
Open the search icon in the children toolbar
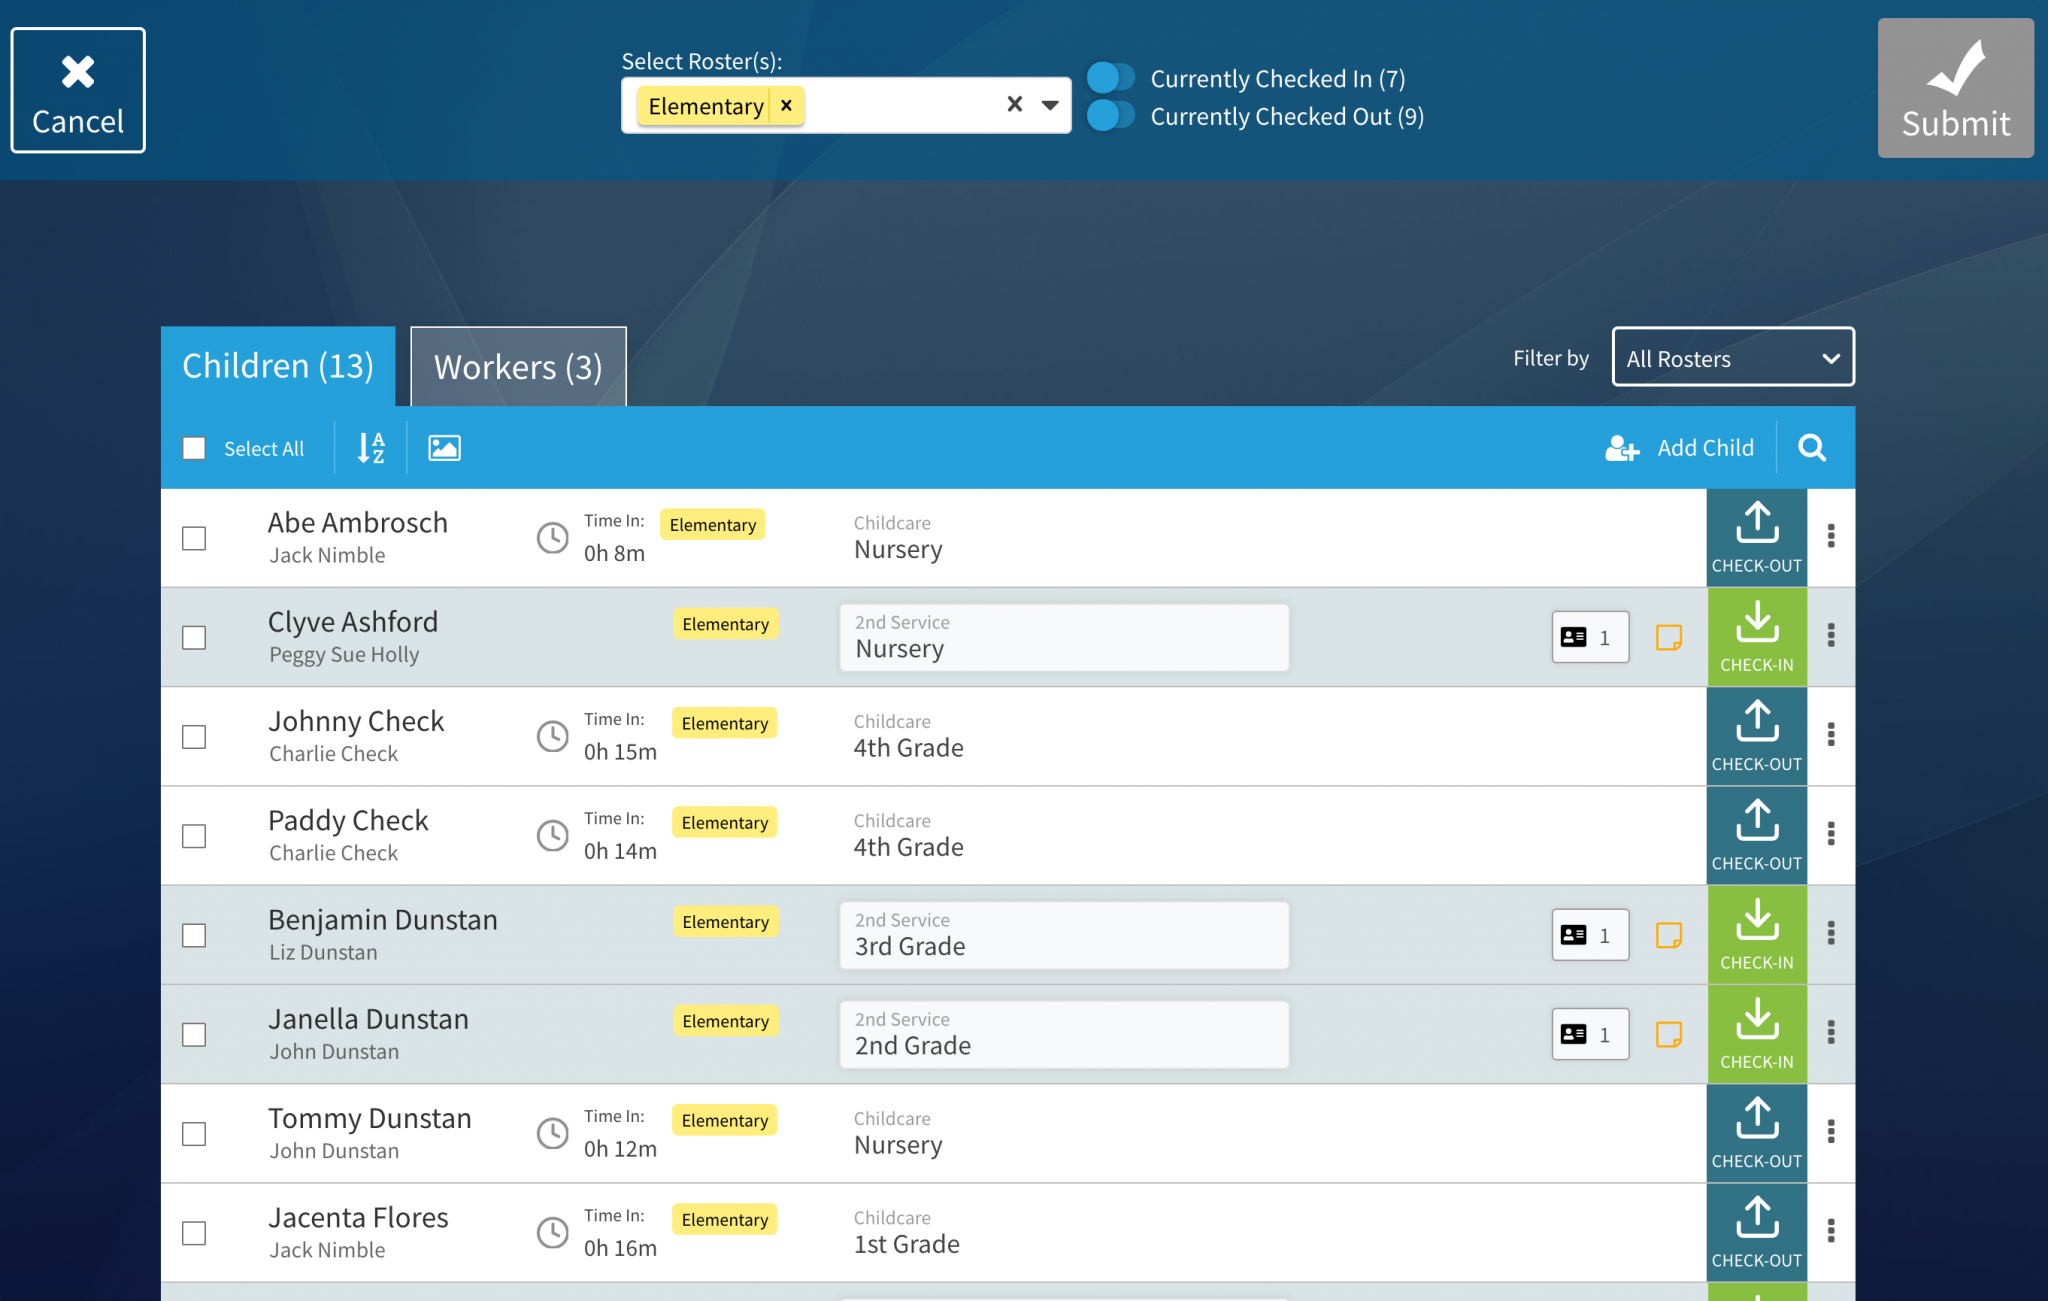1811,448
